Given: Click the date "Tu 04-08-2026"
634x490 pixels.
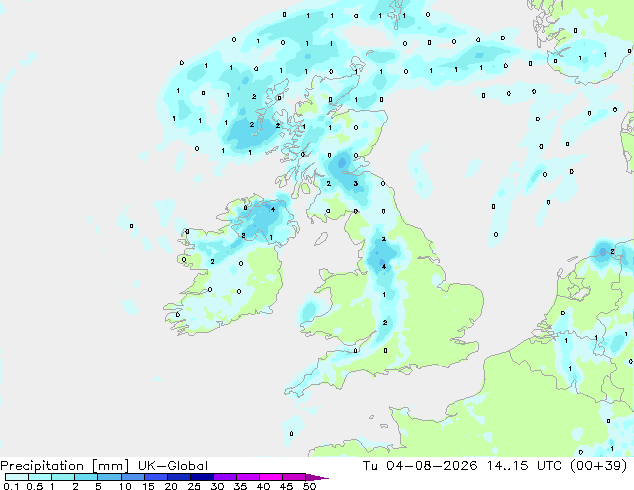Looking at the screenshot, I should pos(420,466).
